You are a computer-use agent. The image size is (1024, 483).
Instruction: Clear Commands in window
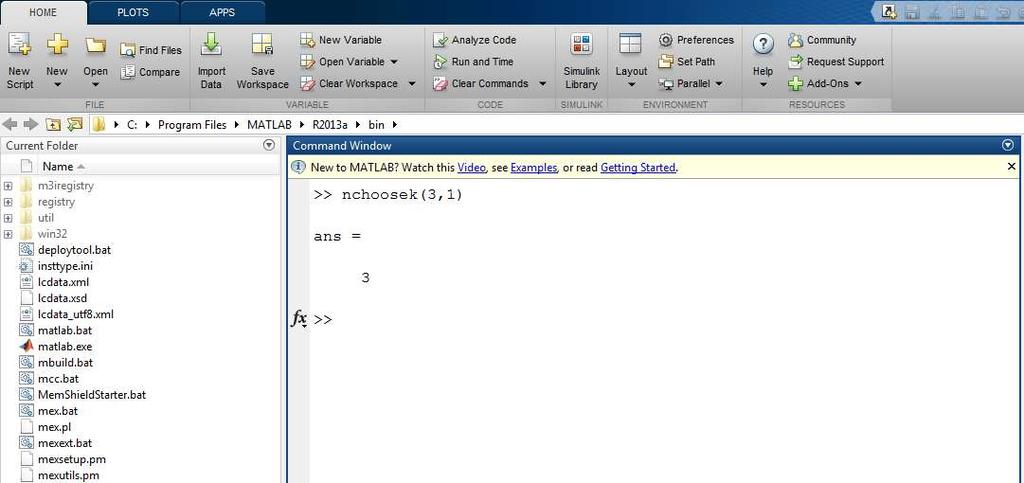click(481, 84)
